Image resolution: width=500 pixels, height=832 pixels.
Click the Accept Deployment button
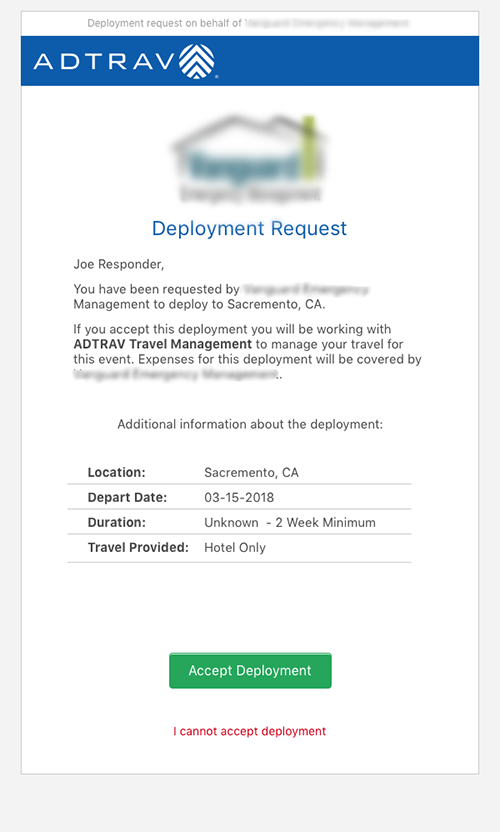[x=250, y=670]
